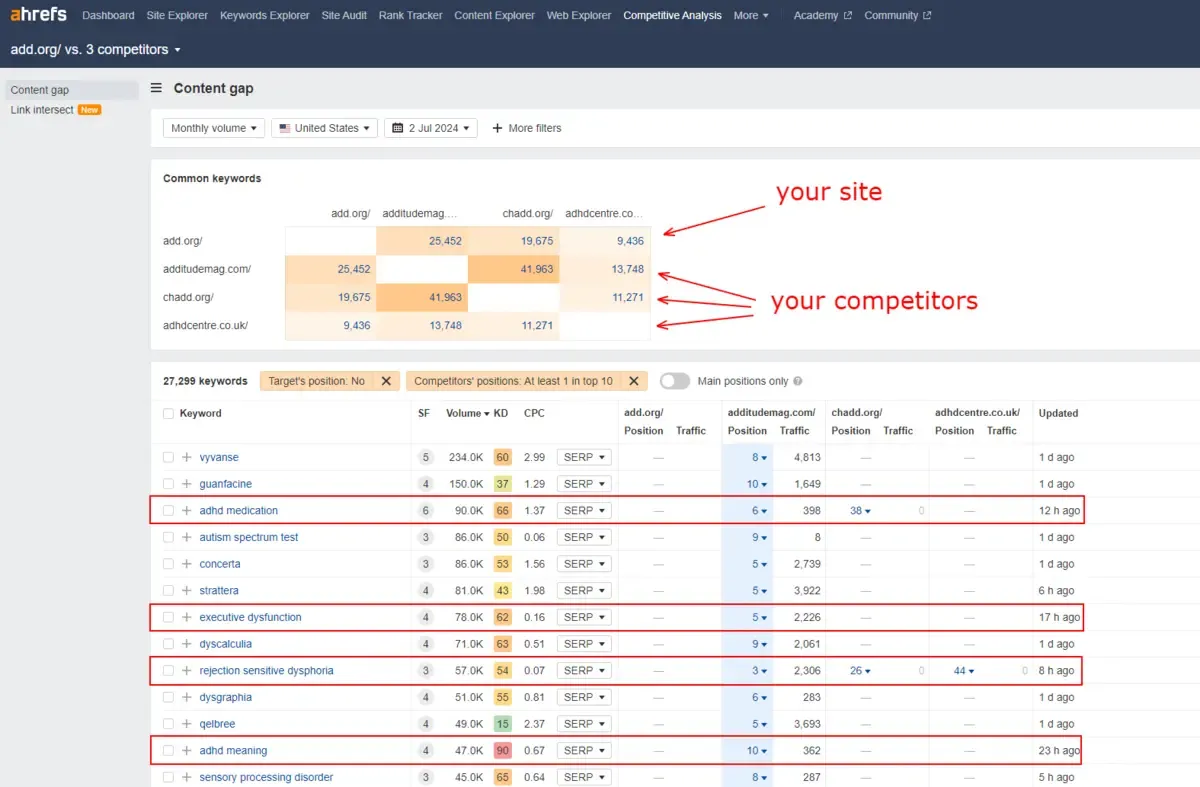Screen dimensions: 1200x787
Task: Open the SERP dropdown for adhd medication
Action: click(583, 510)
